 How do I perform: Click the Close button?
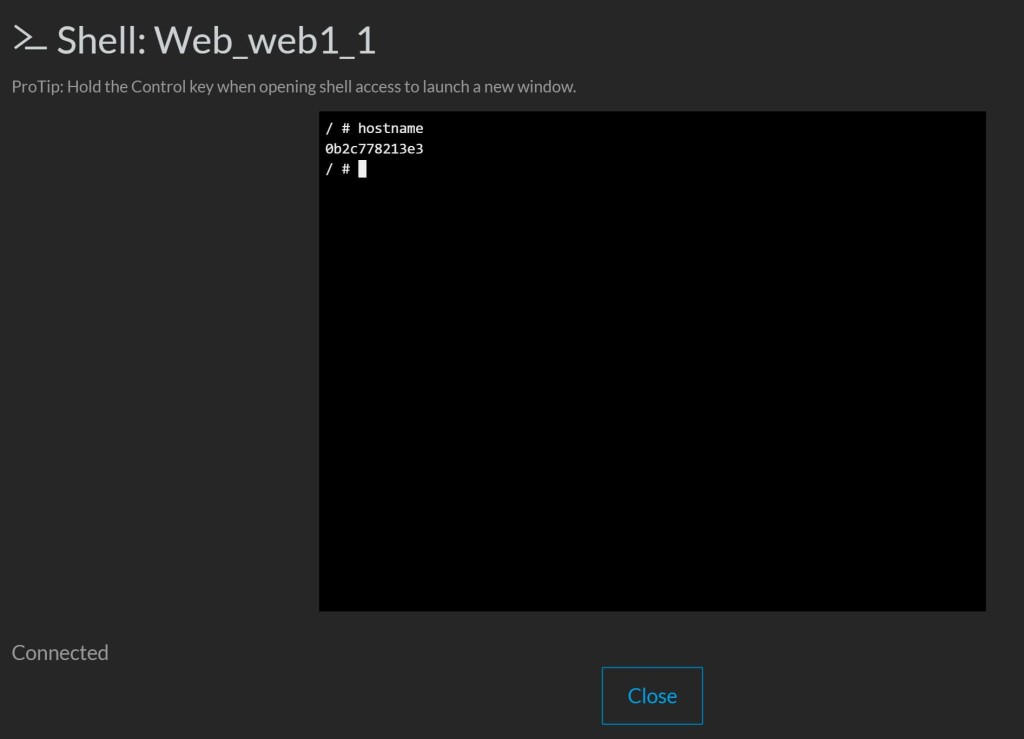(x=652, y=695)
